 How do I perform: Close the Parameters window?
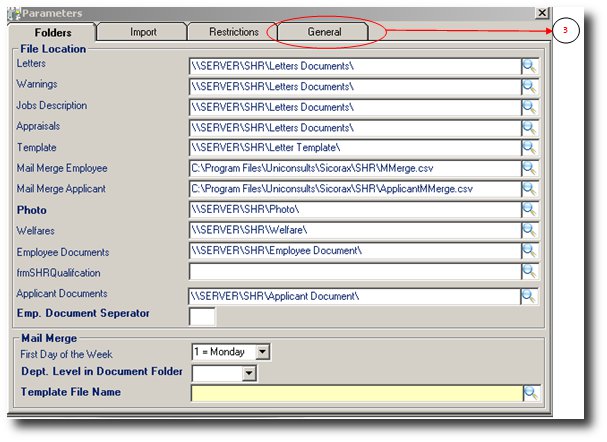click(x=542, y=13)
